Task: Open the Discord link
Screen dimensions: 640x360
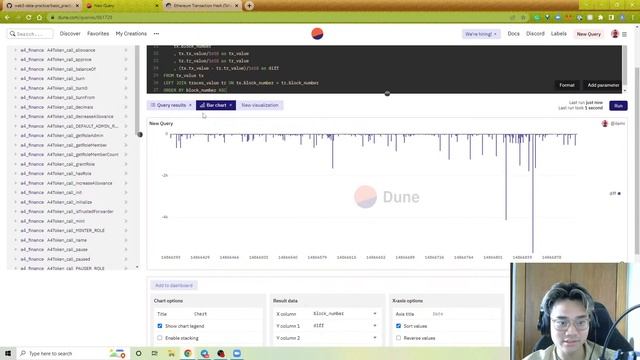Action: pos(535,33)
